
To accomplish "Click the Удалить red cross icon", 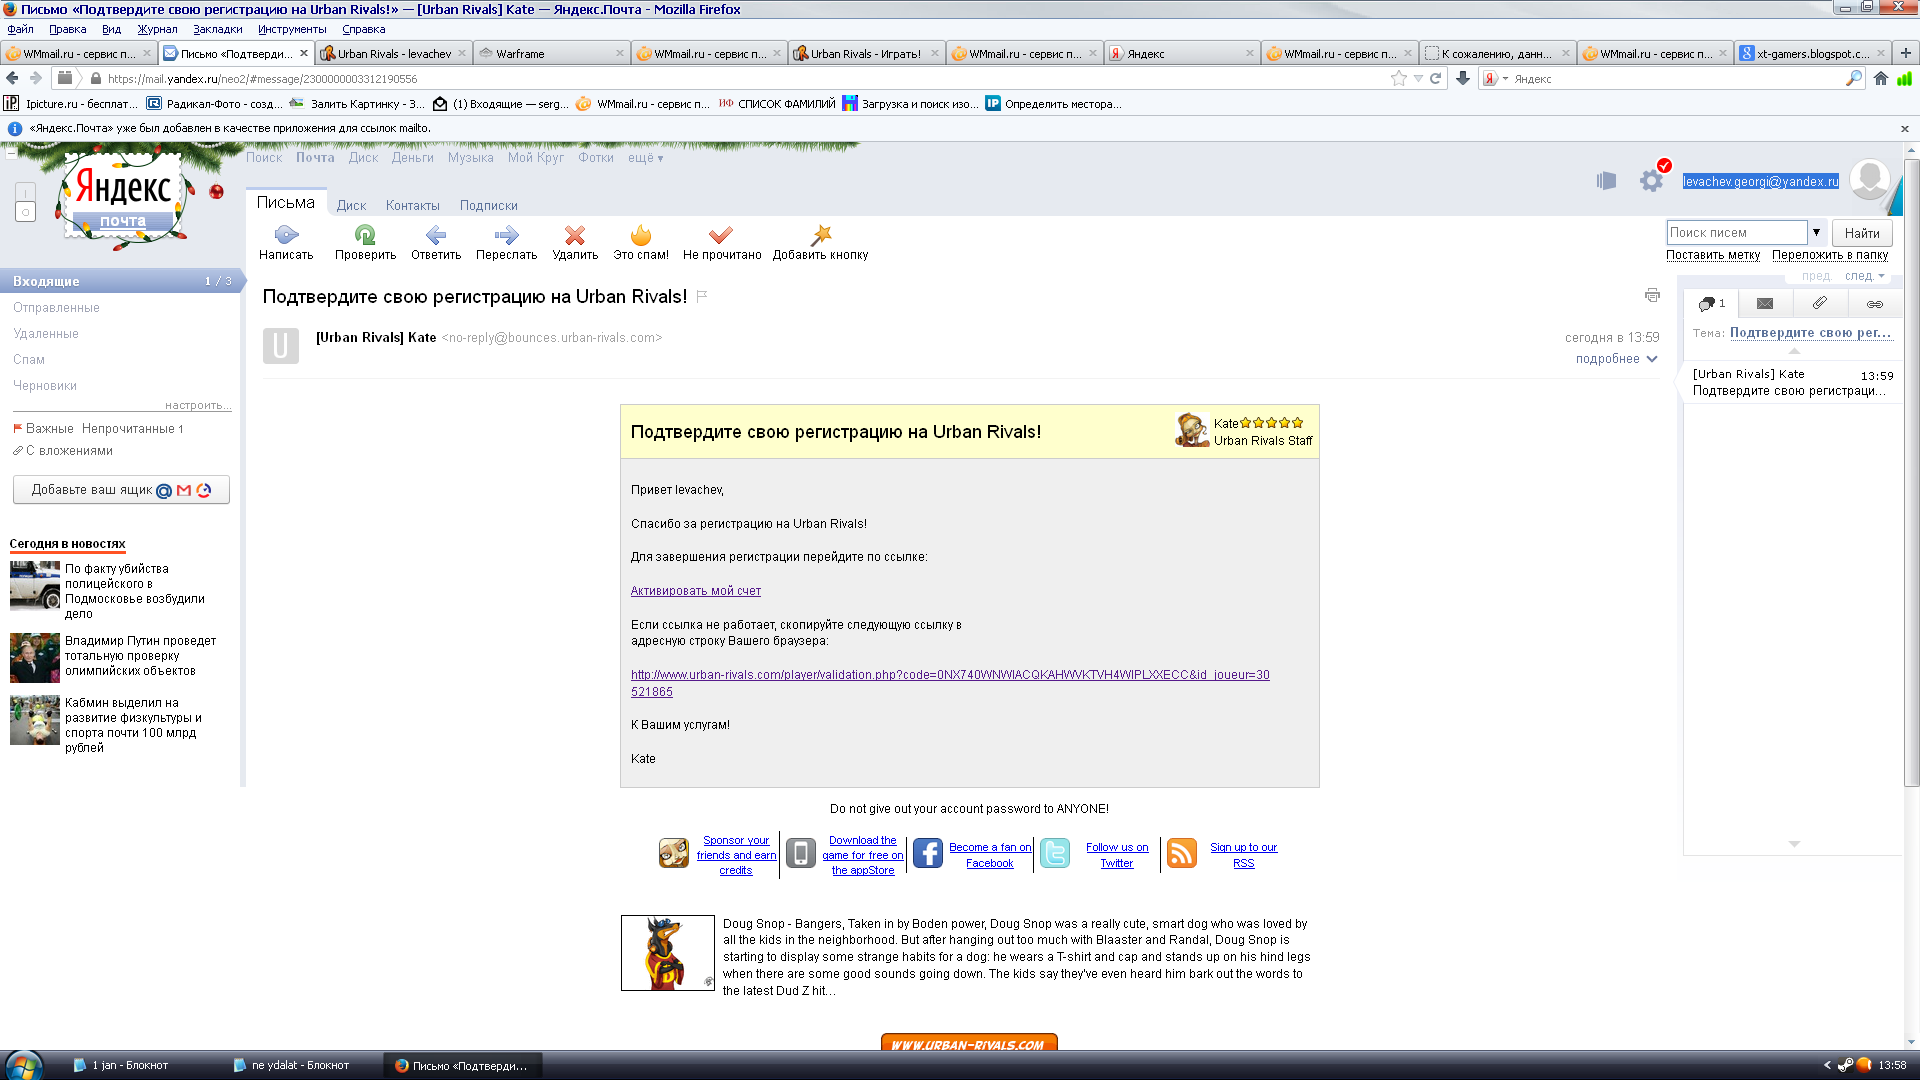I will [575, 236].
